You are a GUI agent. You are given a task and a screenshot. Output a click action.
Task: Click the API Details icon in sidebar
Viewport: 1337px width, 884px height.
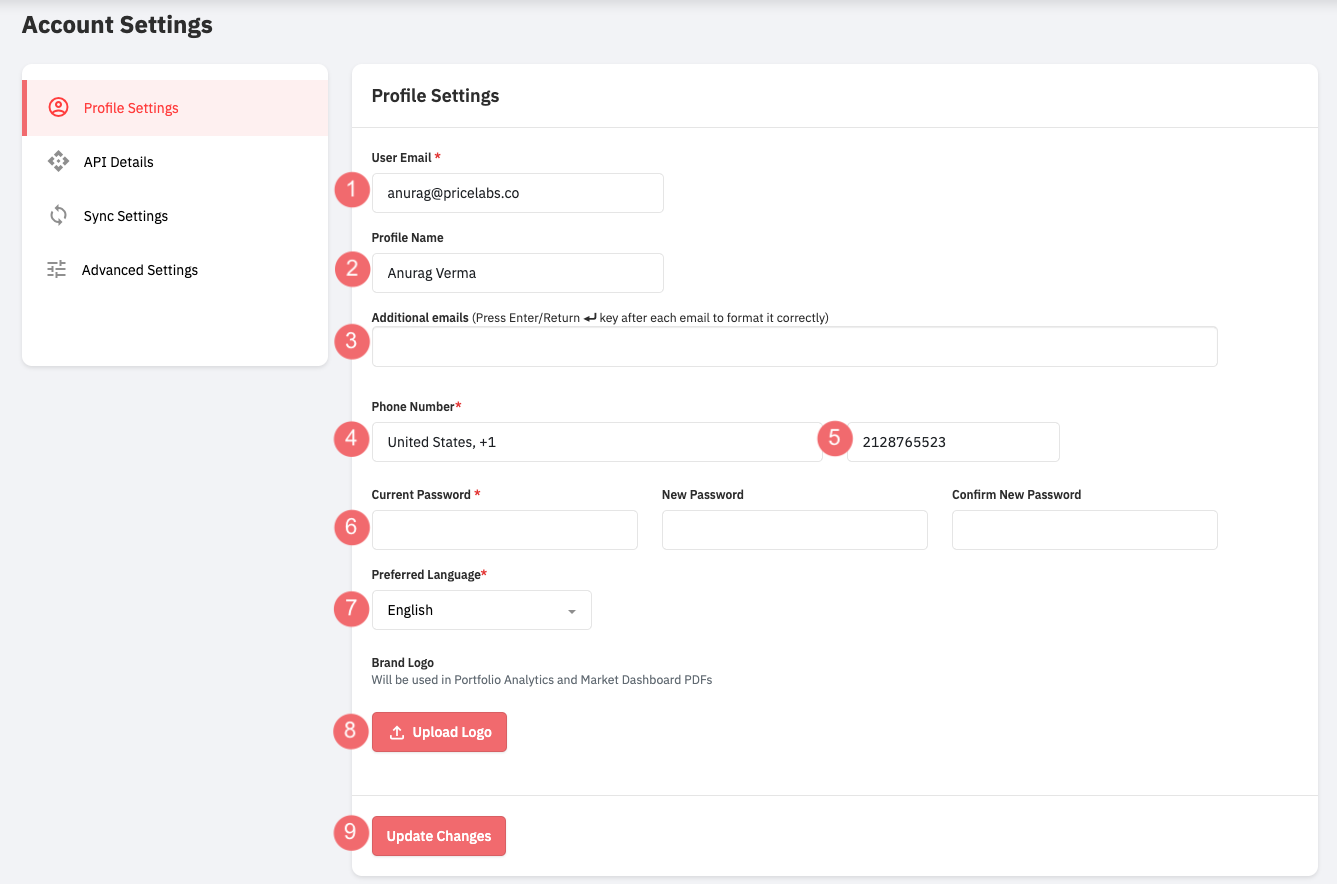(58, 161)
